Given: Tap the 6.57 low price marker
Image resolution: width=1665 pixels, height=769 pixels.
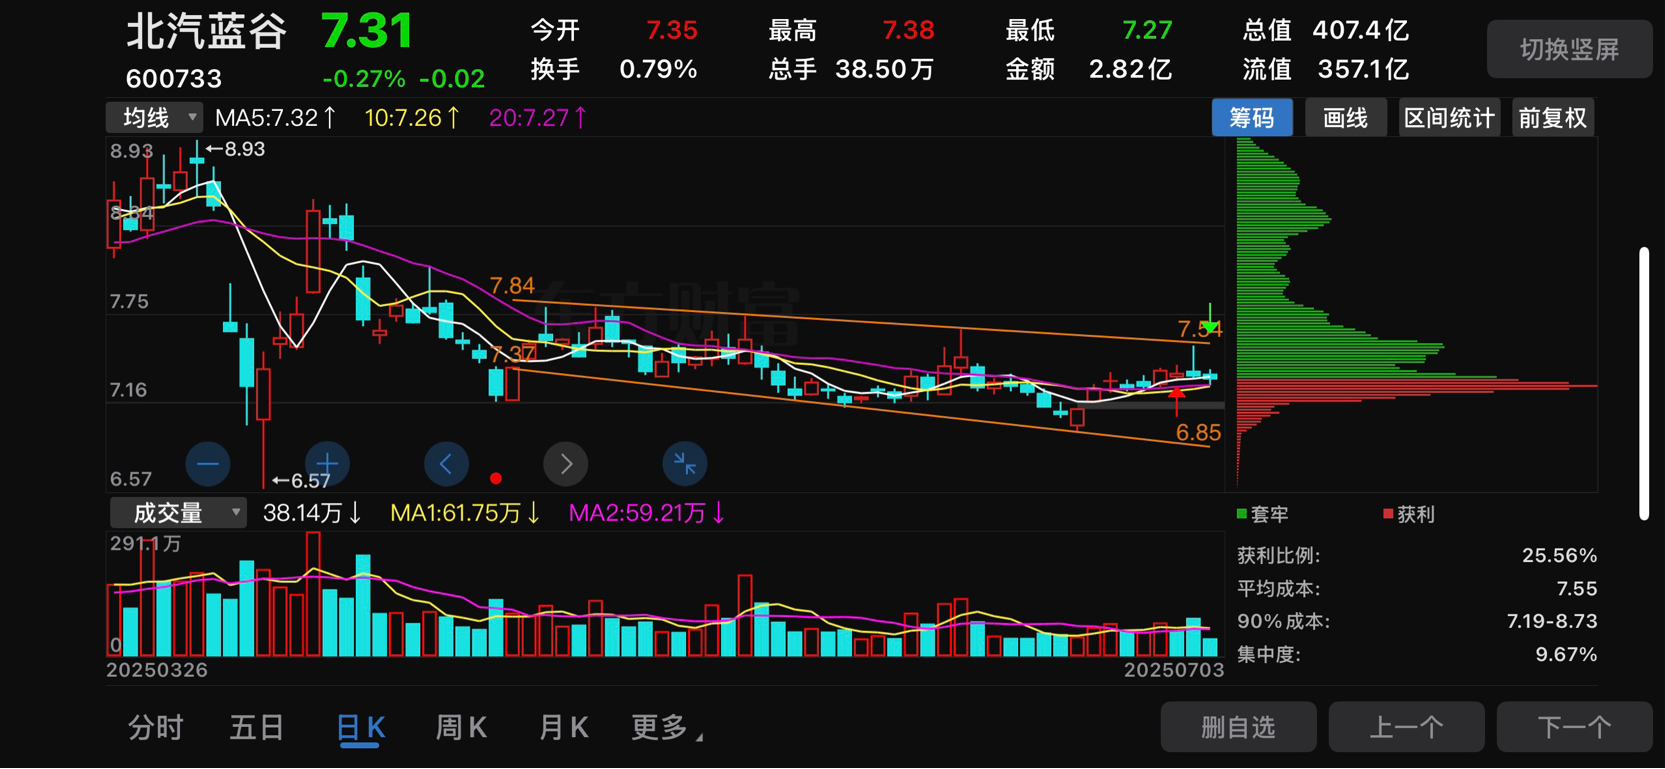Looking at the screenshot, I should (x=301, y=481).
